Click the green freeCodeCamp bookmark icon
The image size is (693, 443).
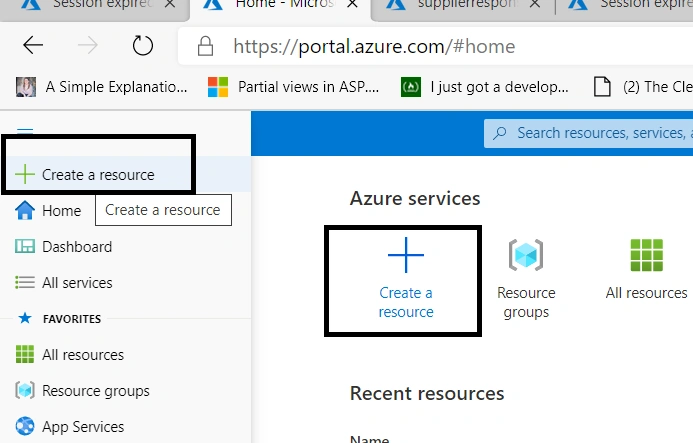[411, 87]
